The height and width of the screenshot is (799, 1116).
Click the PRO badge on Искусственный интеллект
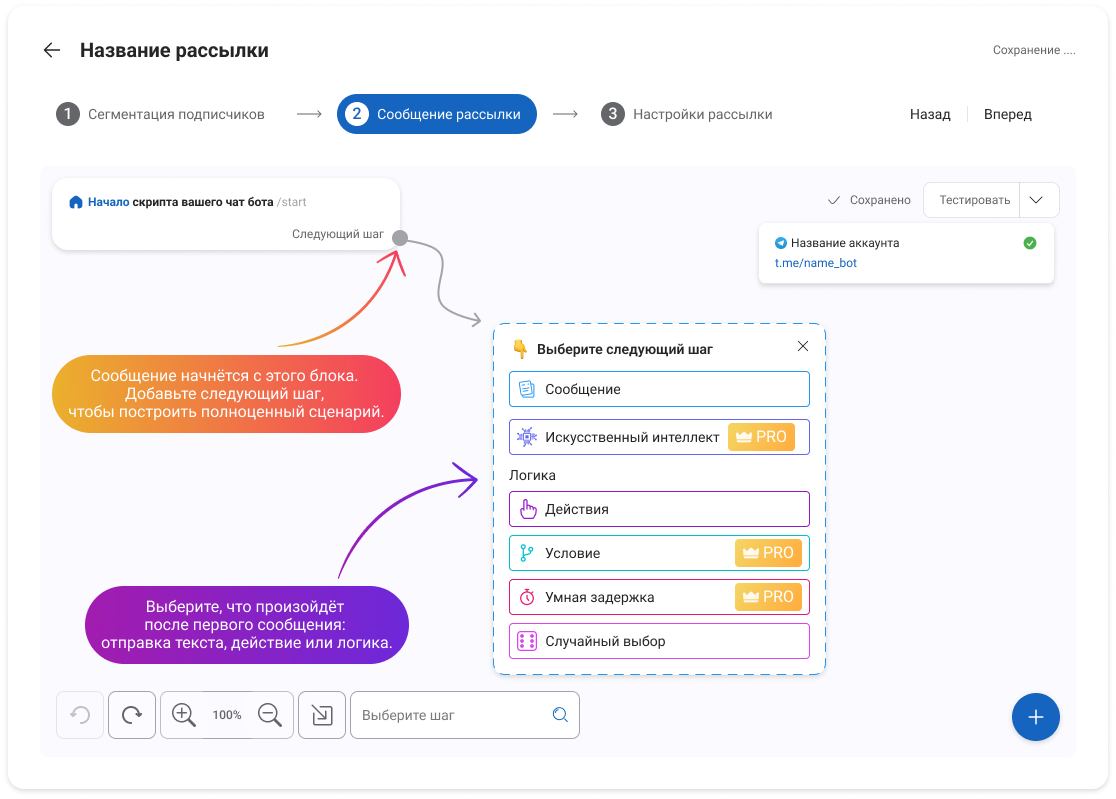pyautogui.click(x=761, y=437)
